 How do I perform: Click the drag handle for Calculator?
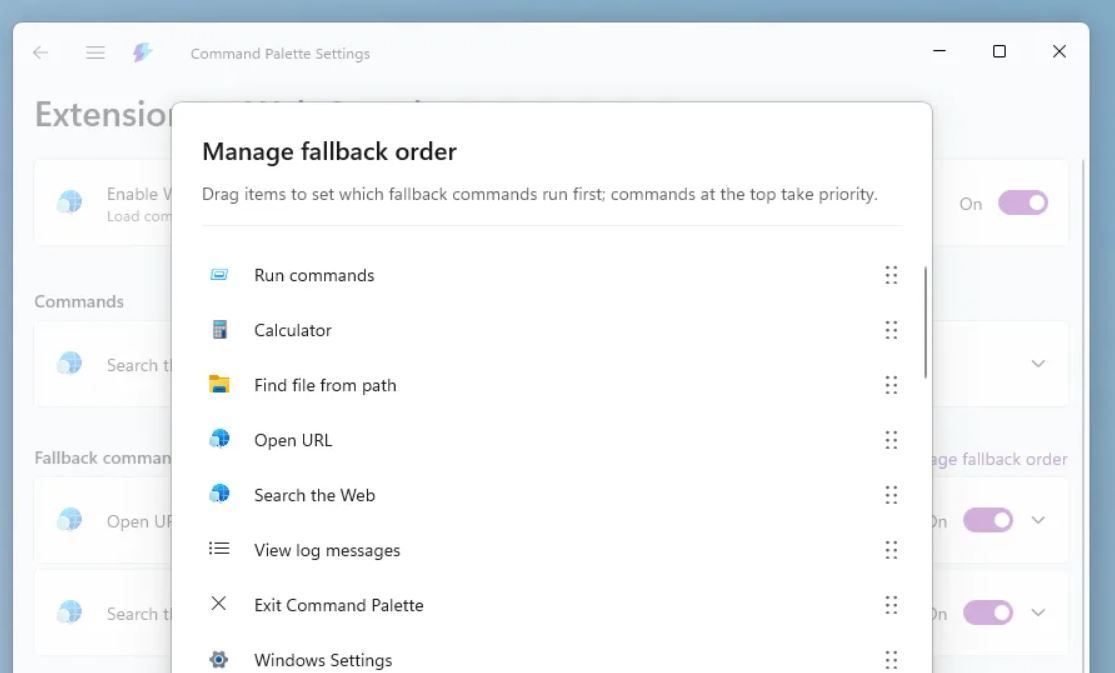(x=891, y=330)
